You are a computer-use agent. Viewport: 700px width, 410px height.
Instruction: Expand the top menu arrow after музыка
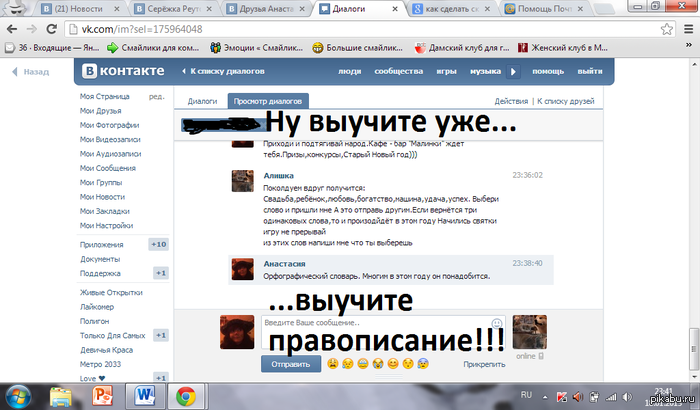[513, 71]
